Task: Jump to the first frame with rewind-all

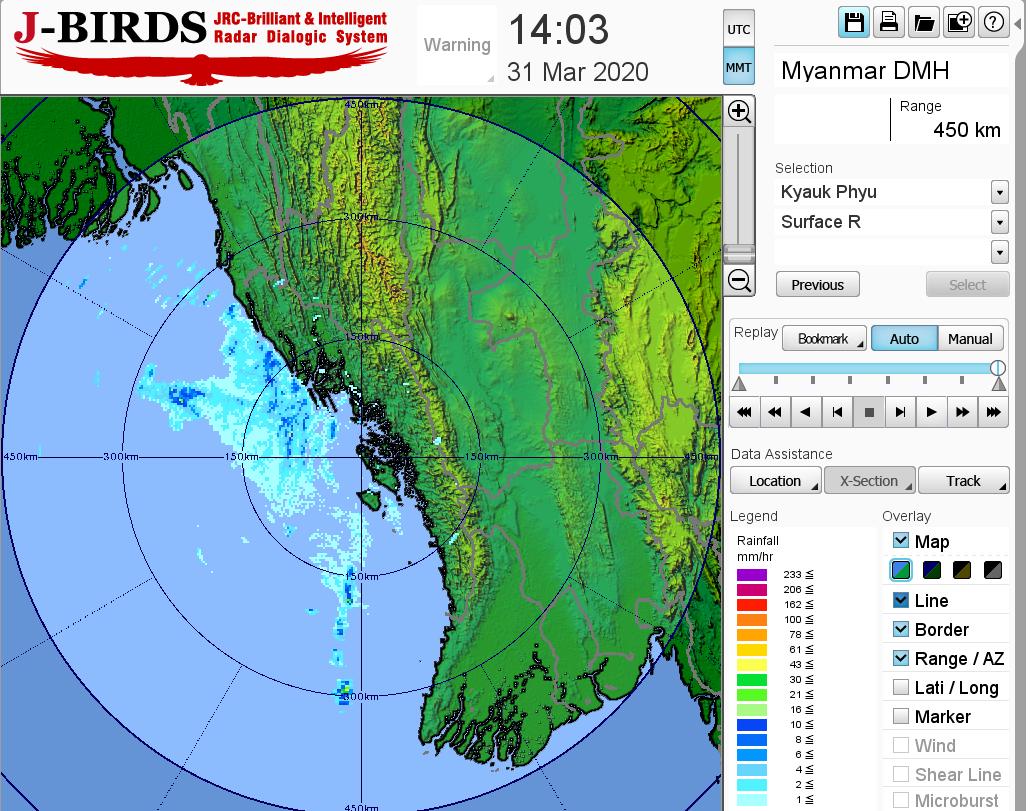Action: (x=743, y=412)
